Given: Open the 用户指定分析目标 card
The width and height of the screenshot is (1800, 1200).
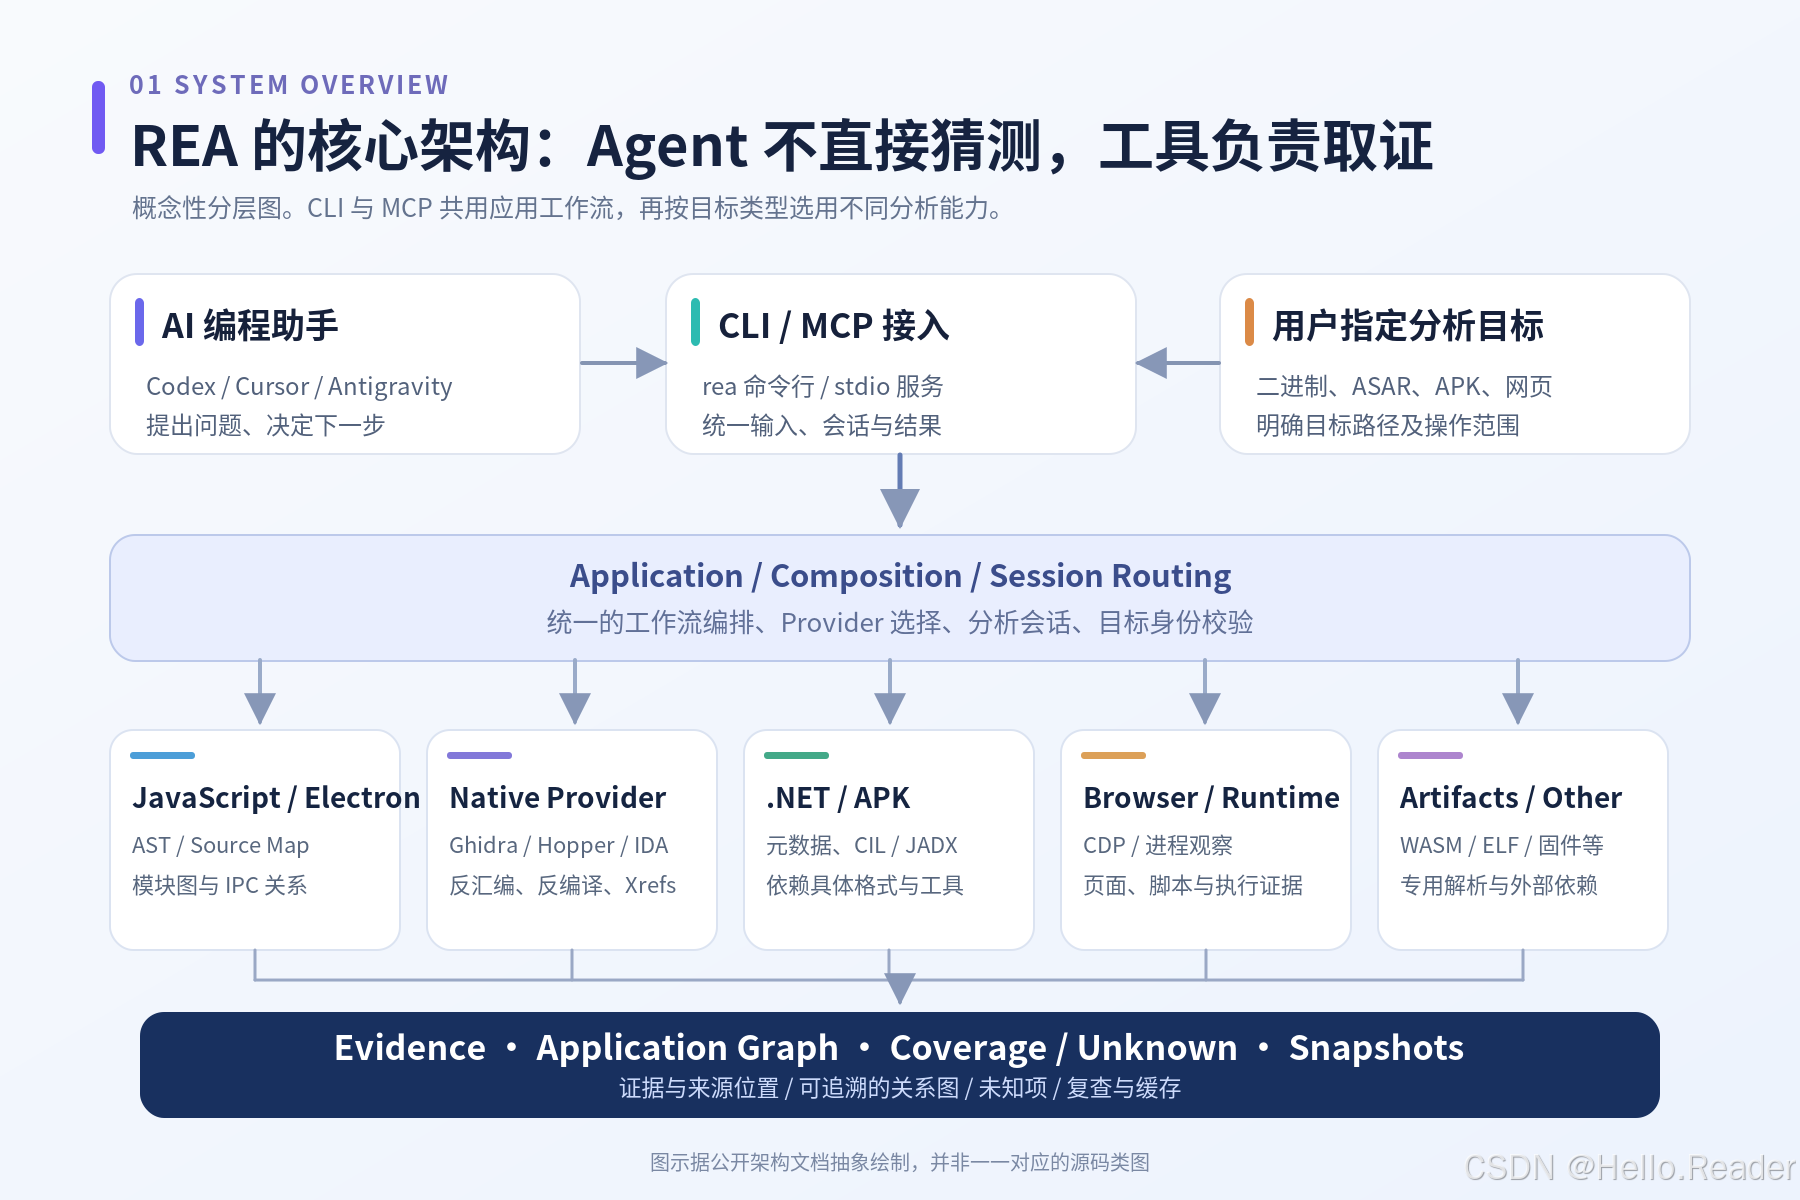Looking at the screenshot, I should 1455,364.
